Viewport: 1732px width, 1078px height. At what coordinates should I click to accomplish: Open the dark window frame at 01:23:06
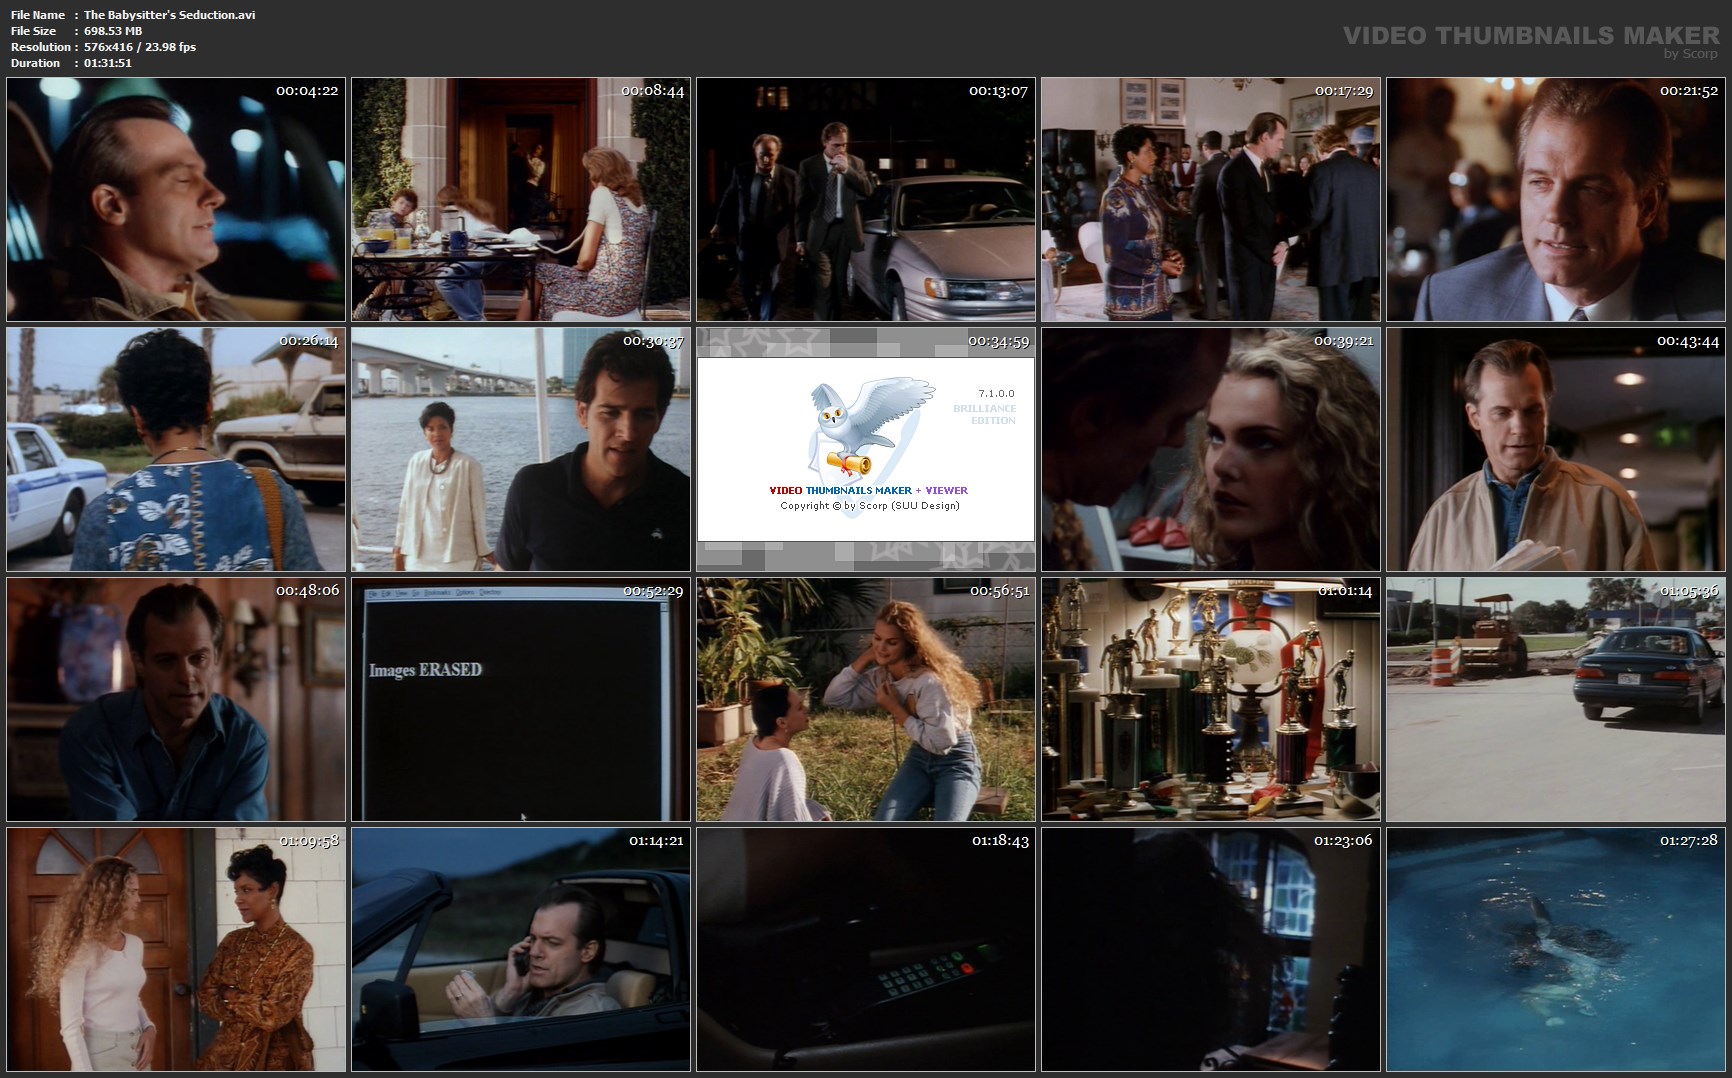(1211, 949)
